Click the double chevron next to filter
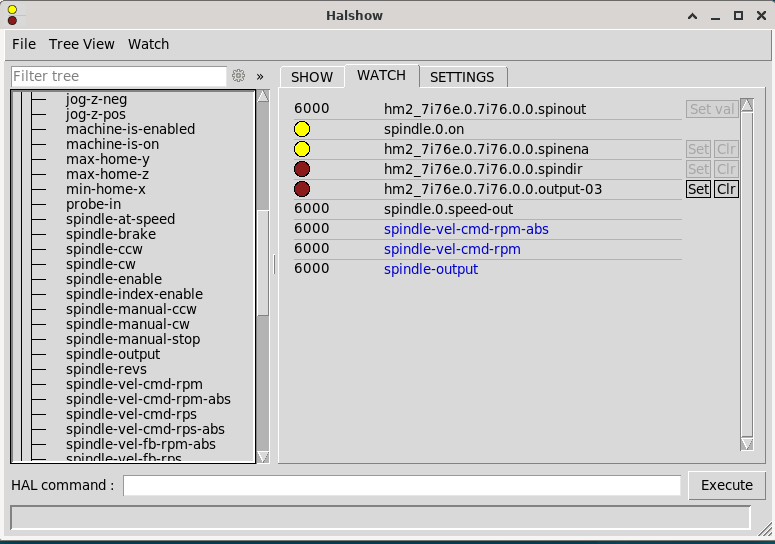 click(x=260, y=76)
